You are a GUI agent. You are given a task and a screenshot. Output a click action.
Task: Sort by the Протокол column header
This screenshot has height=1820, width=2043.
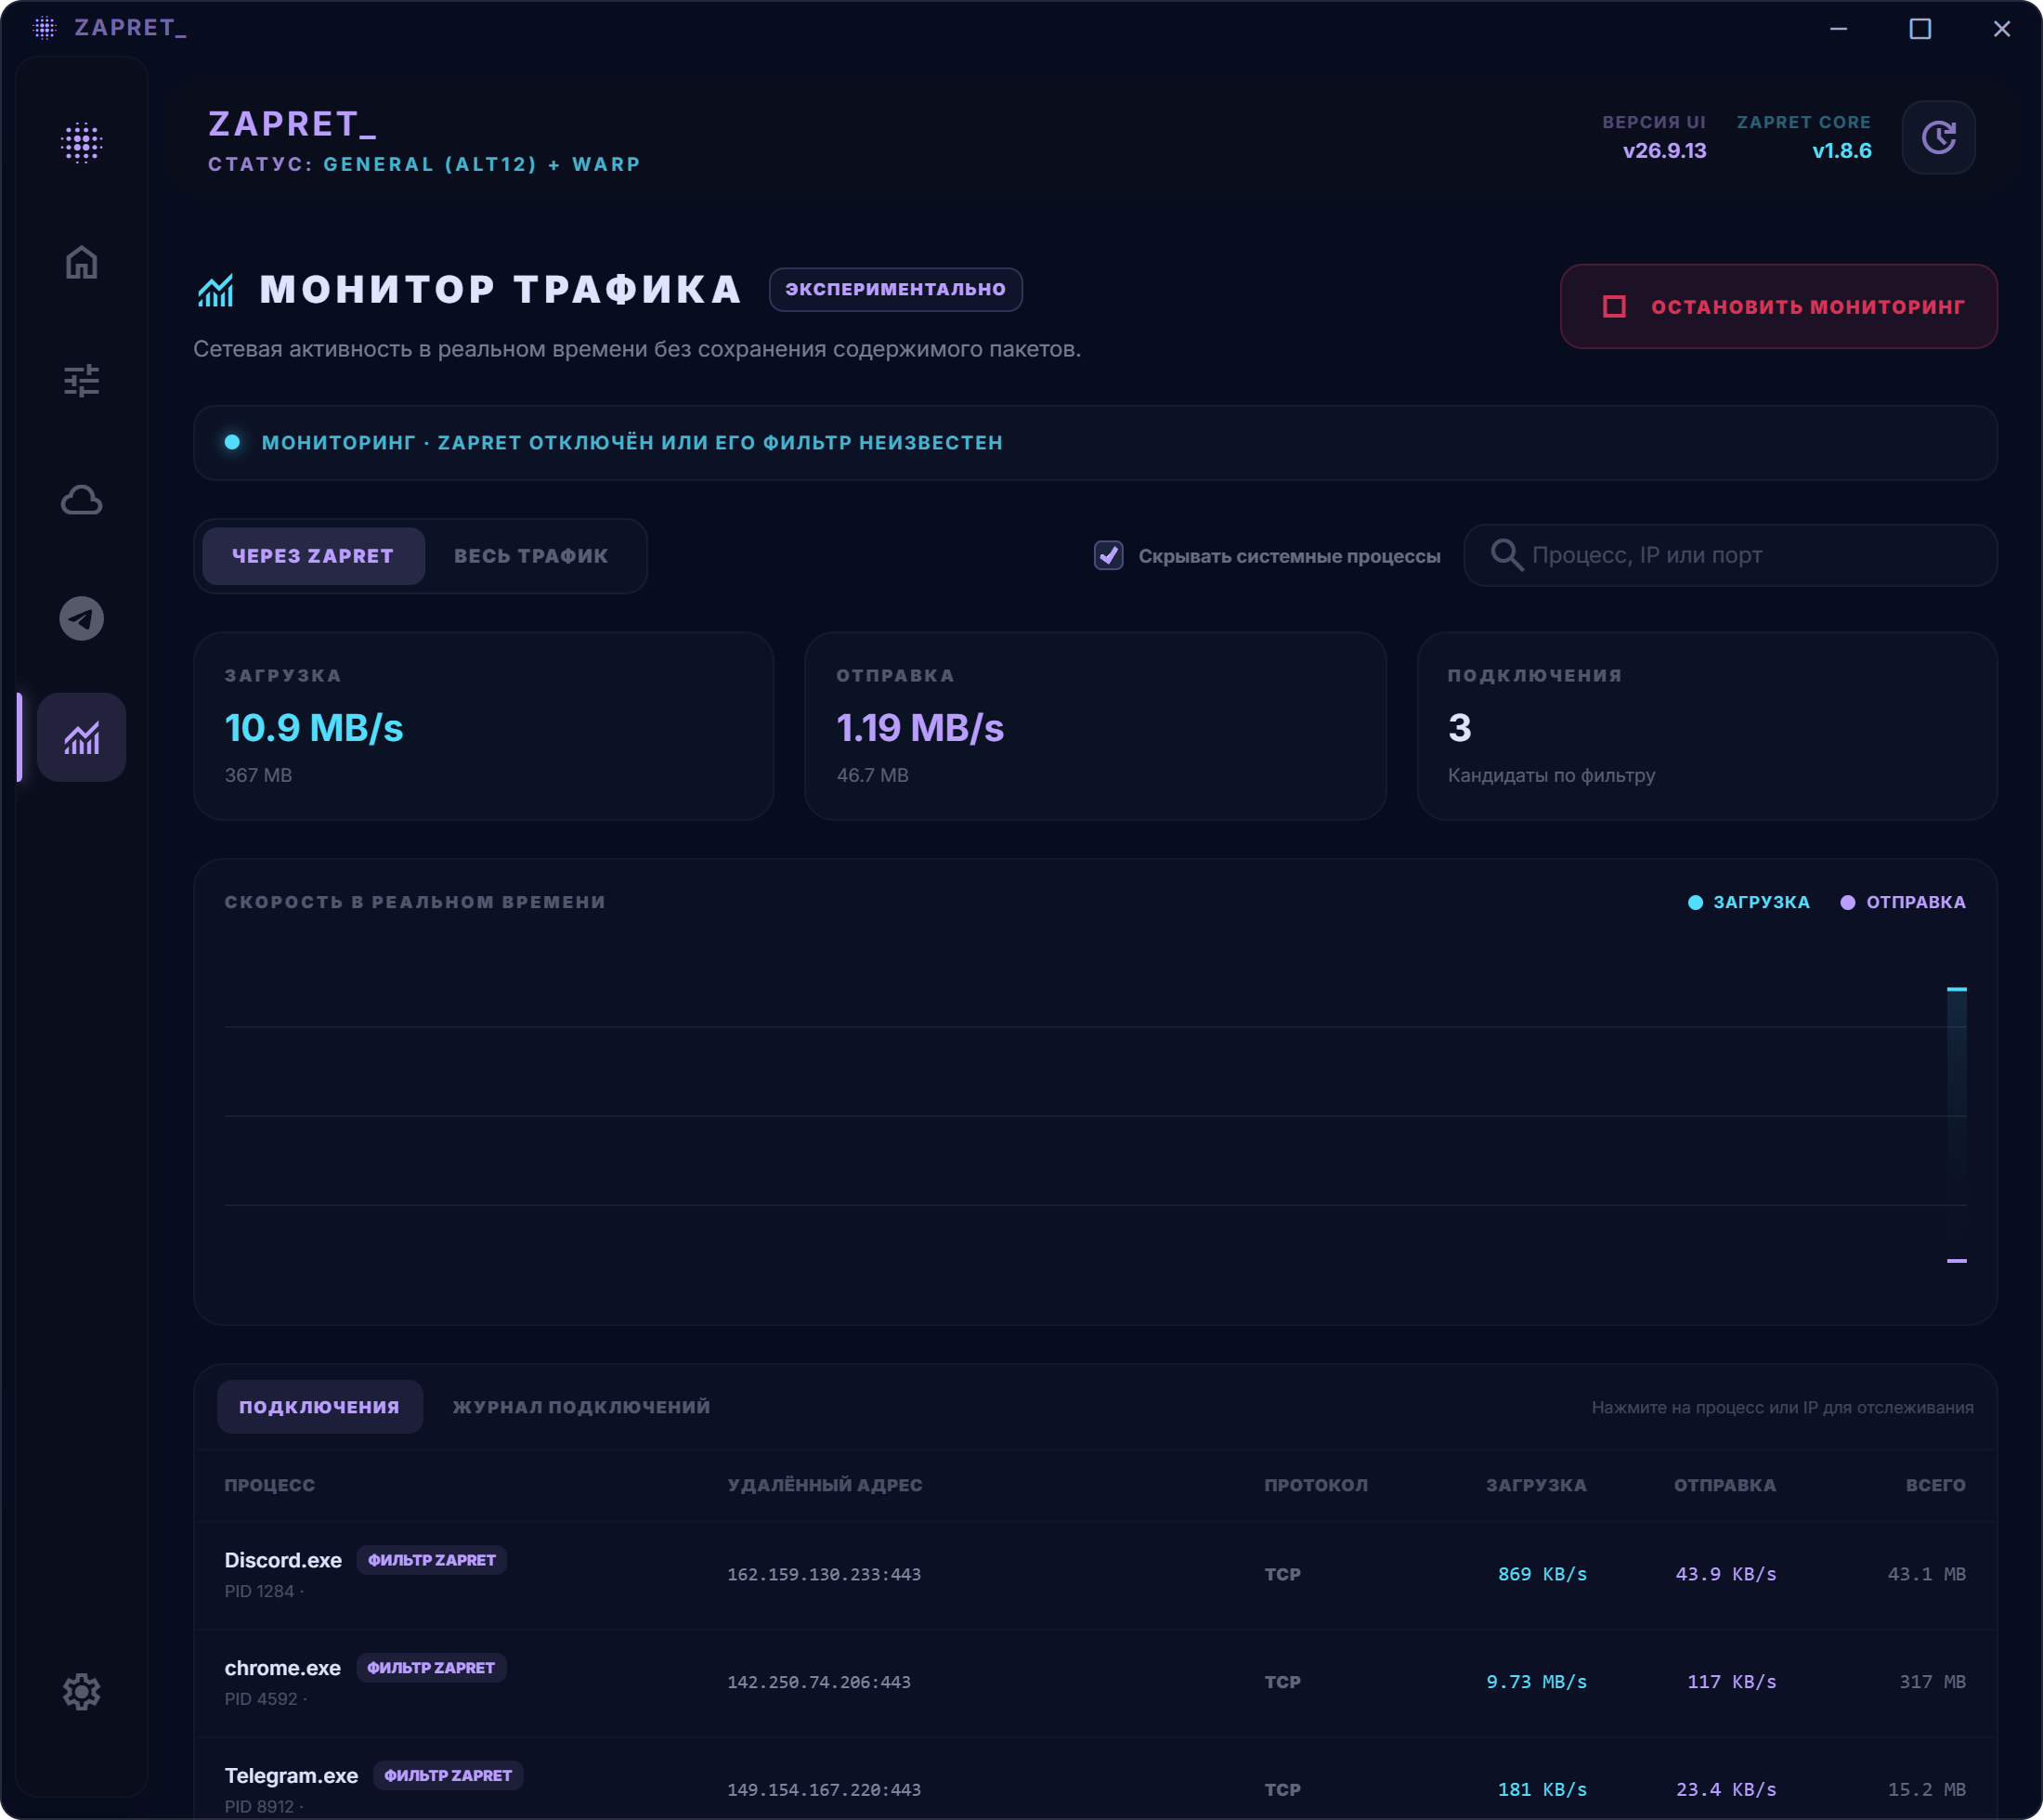point(1316,1485)
